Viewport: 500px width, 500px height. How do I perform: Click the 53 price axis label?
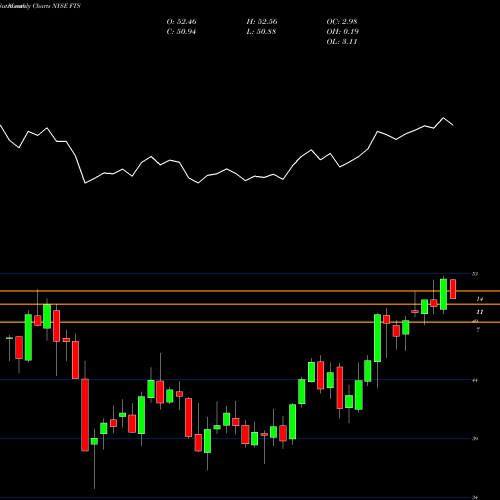(x=475, y=274)
